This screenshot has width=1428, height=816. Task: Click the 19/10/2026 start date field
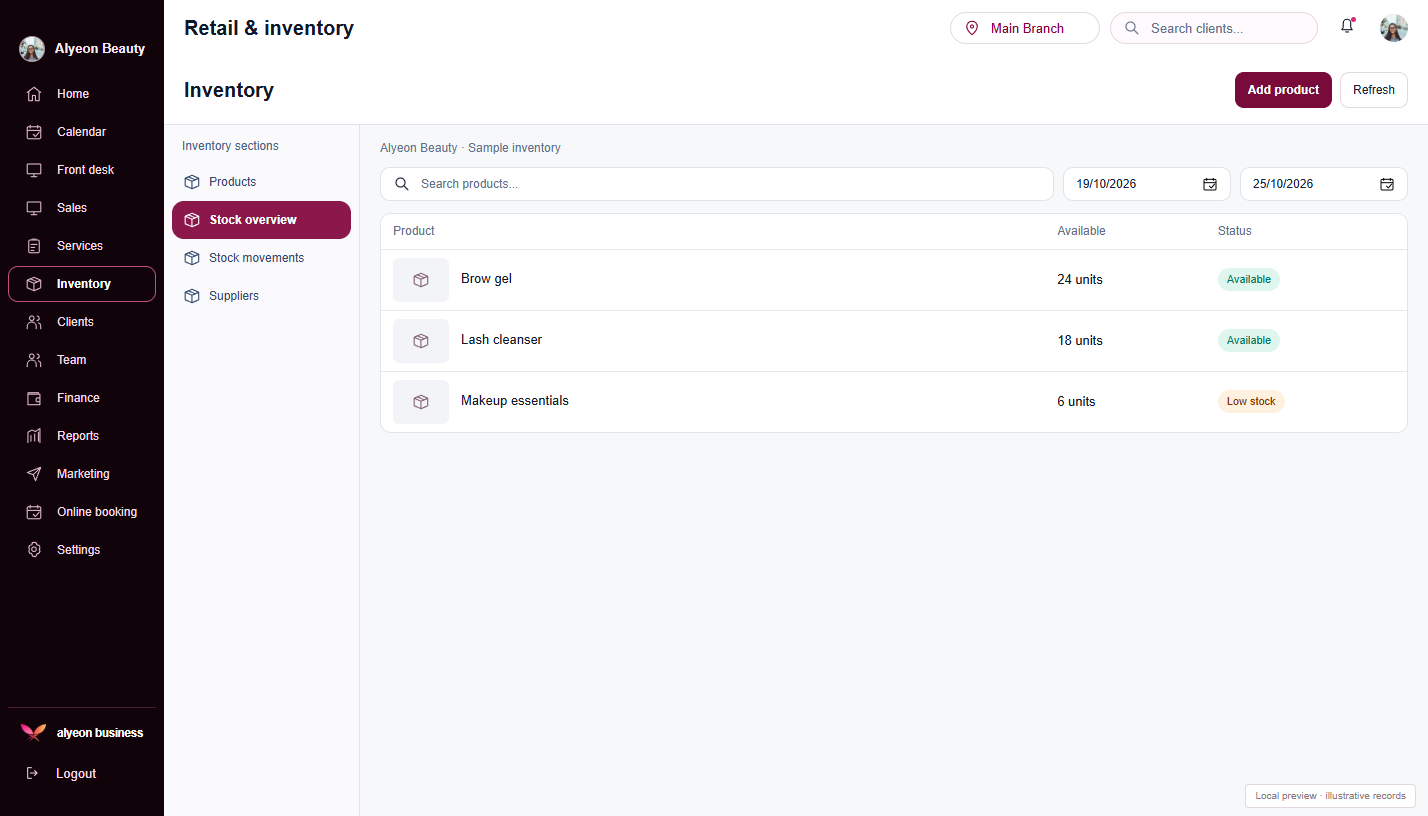point(1147,184)
